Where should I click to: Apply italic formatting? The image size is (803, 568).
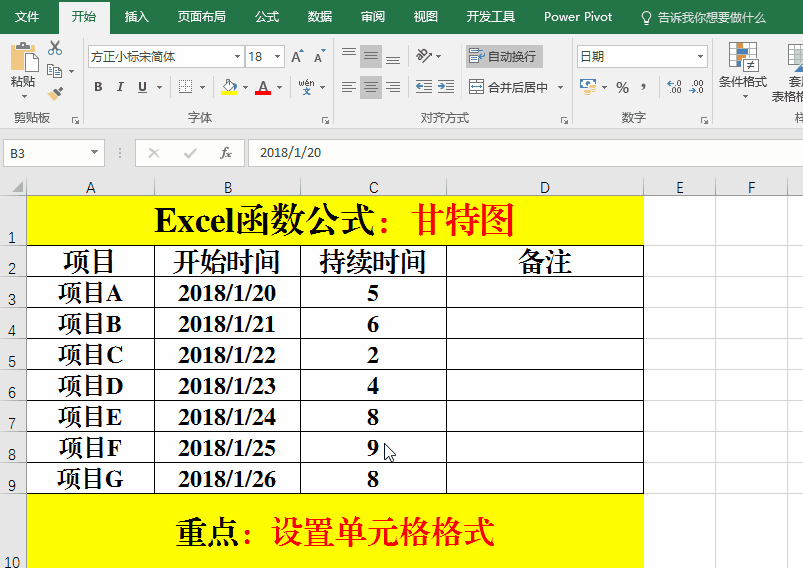(x=120, y=87)
